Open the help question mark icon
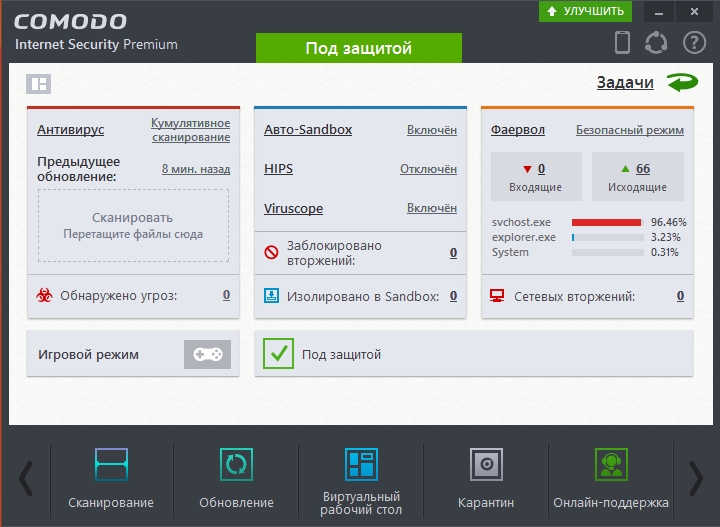The image size is (720, 527). click(x=694, y=43)
